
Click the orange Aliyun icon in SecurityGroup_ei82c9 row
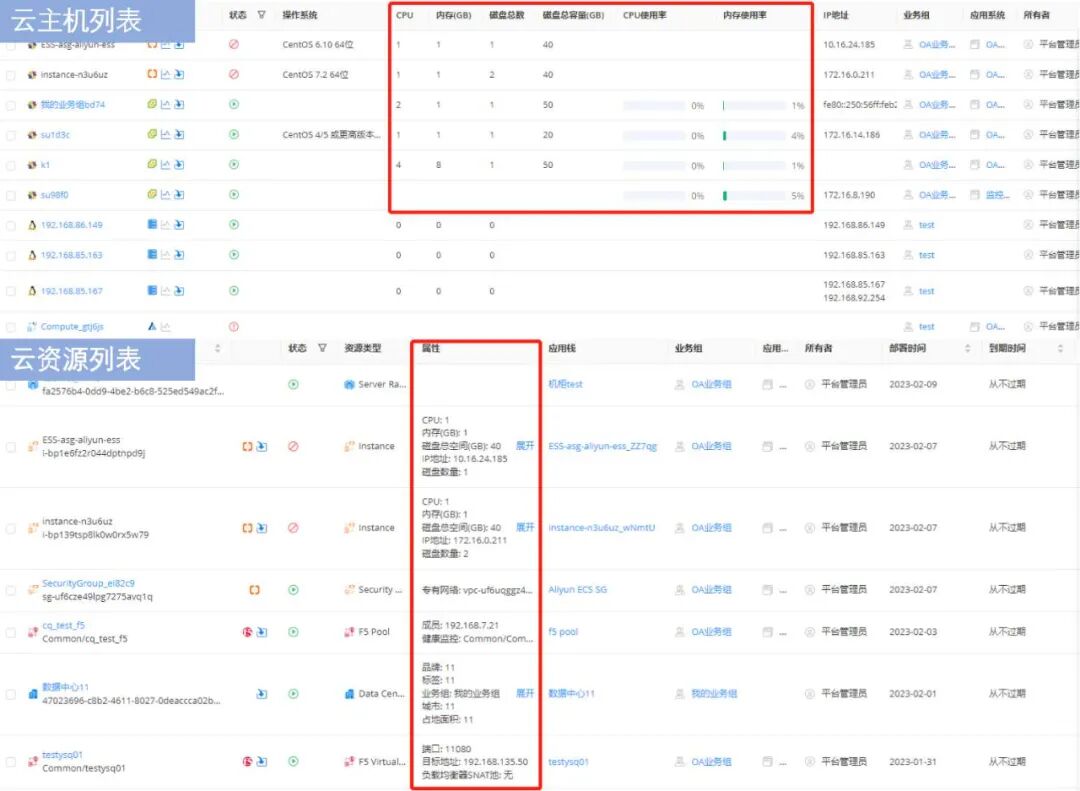pyautogui.click(x=254, y=590)
